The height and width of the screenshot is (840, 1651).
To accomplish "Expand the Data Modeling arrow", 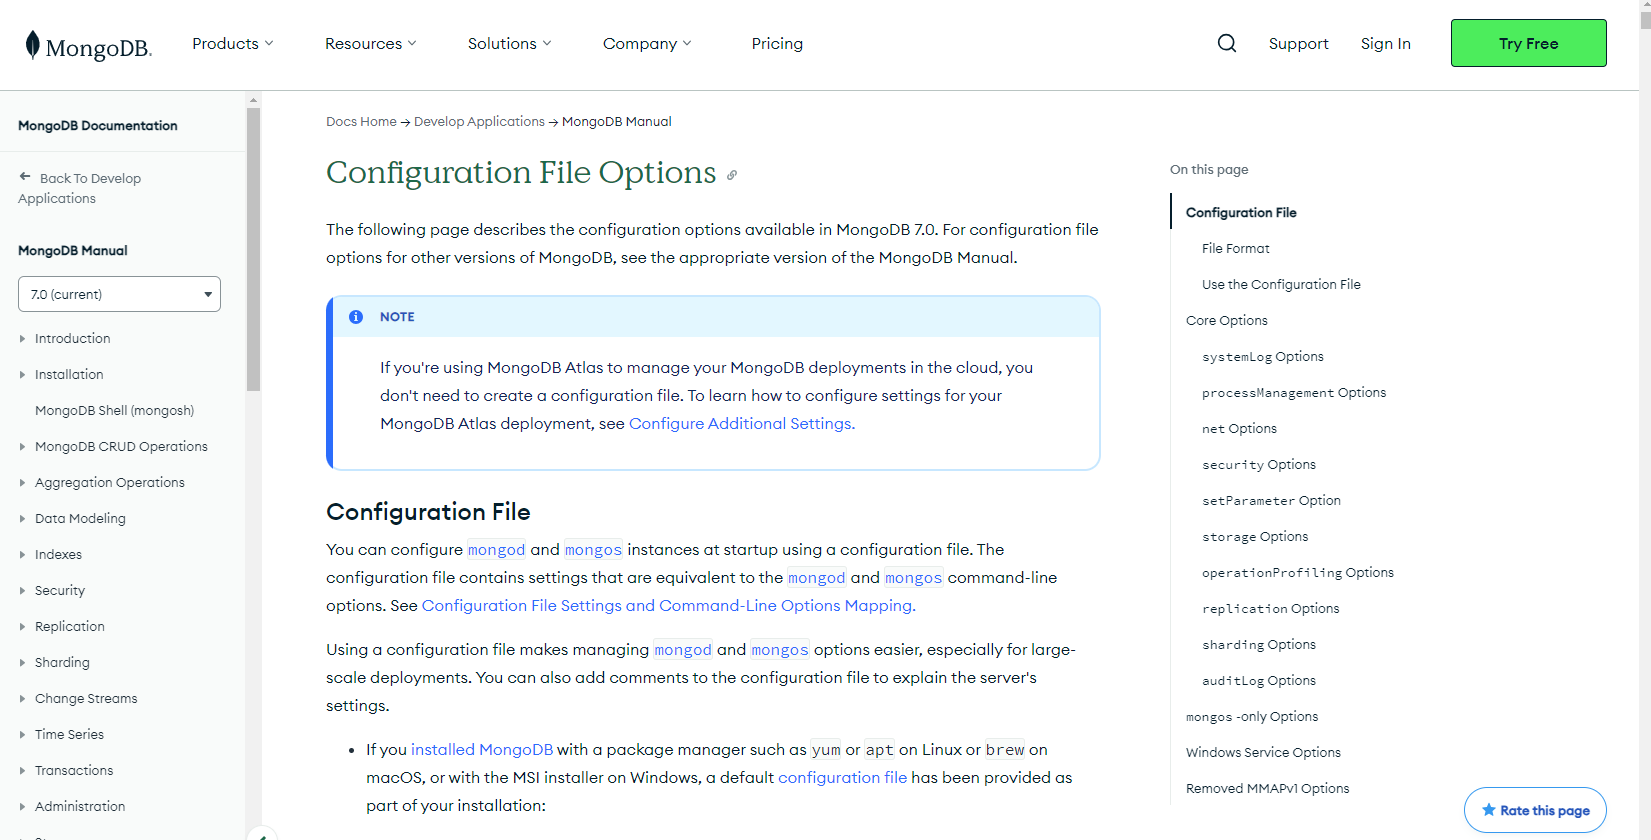I will coord(22,519).
